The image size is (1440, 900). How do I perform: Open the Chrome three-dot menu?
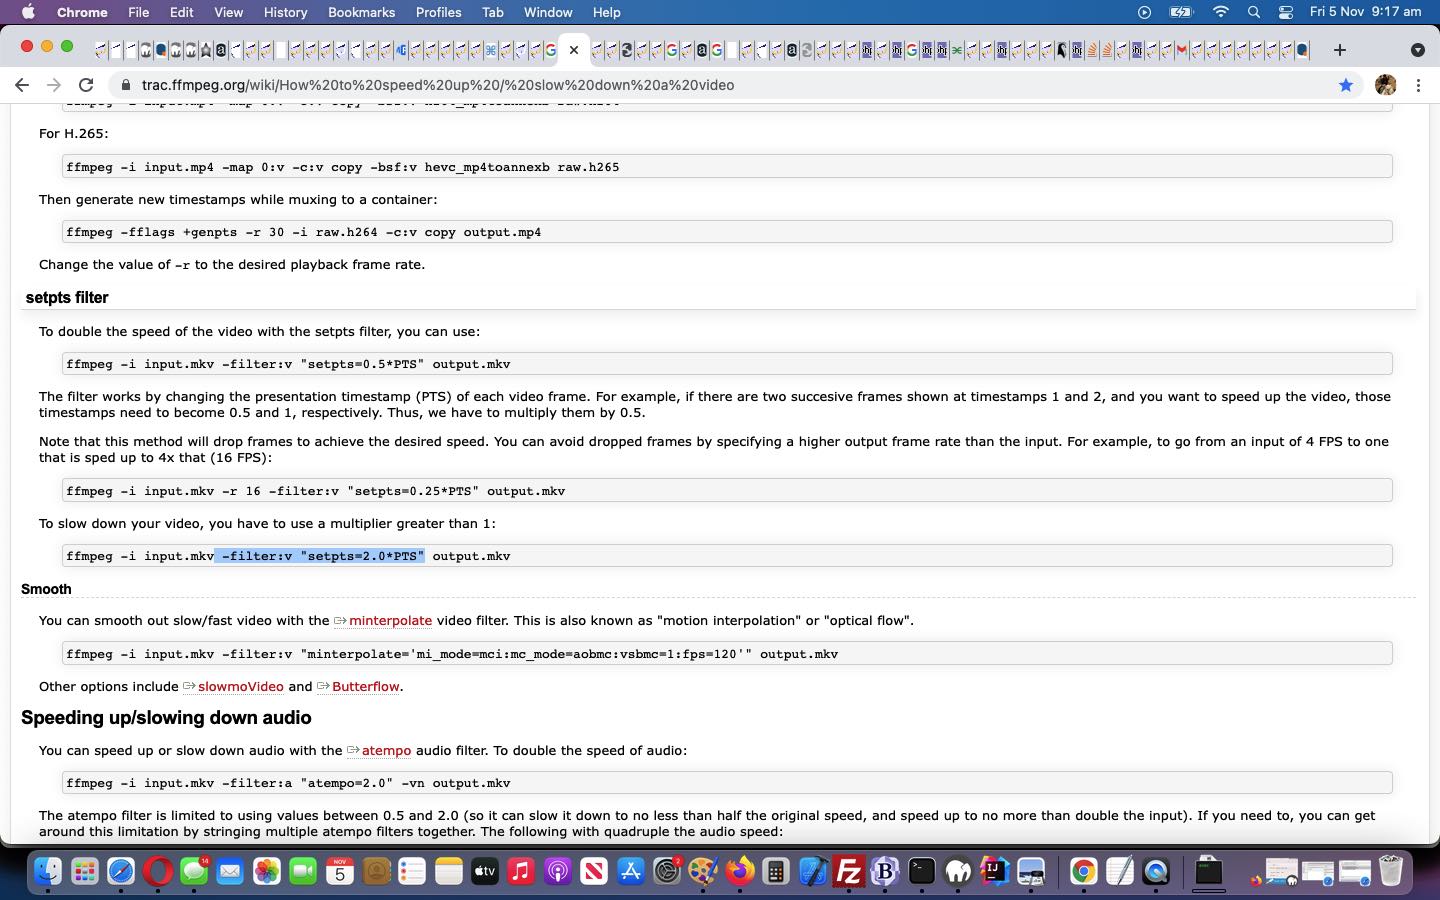pyautogui.click(x=1418, y=85)
